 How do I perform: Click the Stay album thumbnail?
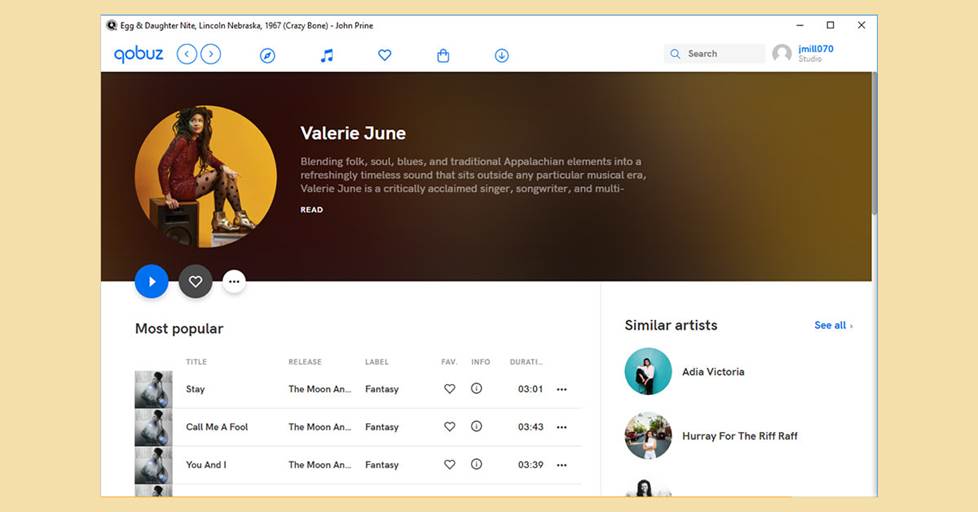click(x=153, y=389)
